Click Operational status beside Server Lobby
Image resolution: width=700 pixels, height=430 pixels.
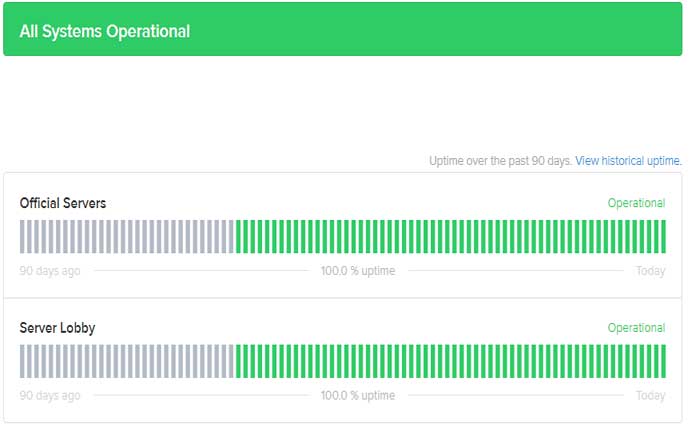coord(636,328)
